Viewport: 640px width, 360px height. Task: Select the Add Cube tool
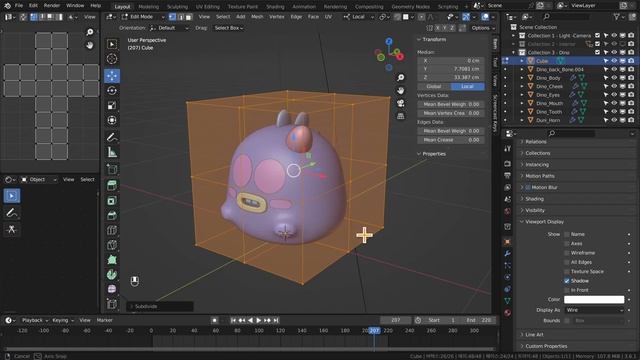(x=112, y=169)
